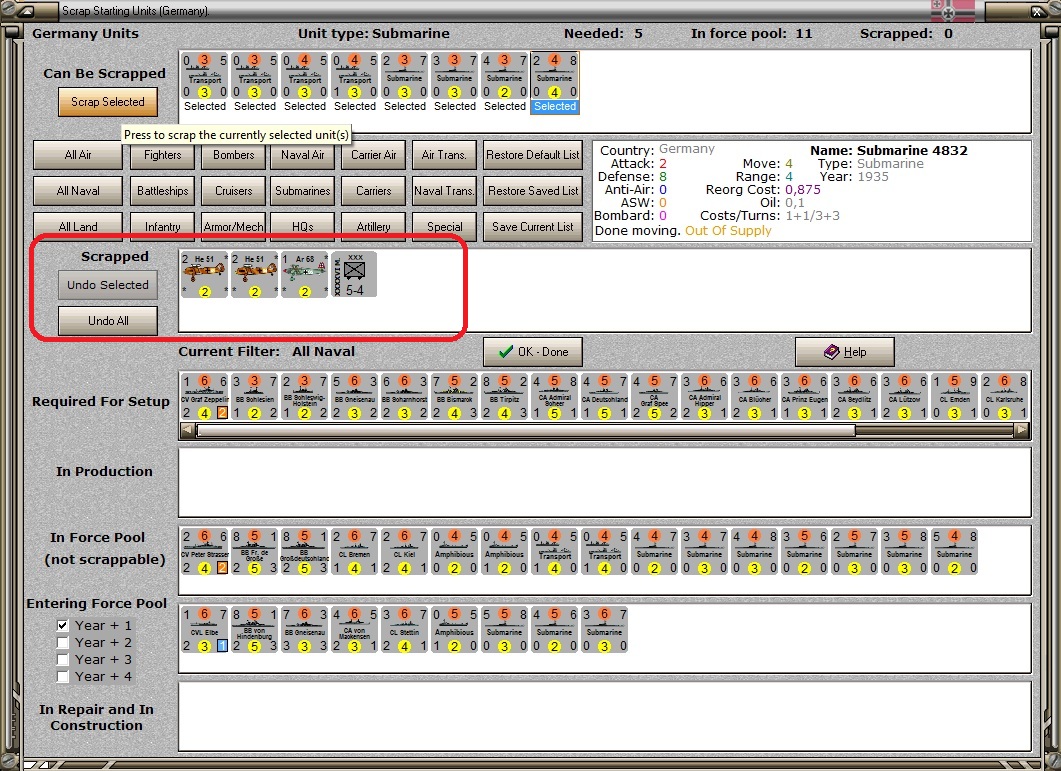Tick the Year + 3 checkbox
The width and height of the screenshot is (1061, 771).
click(63, 659)
